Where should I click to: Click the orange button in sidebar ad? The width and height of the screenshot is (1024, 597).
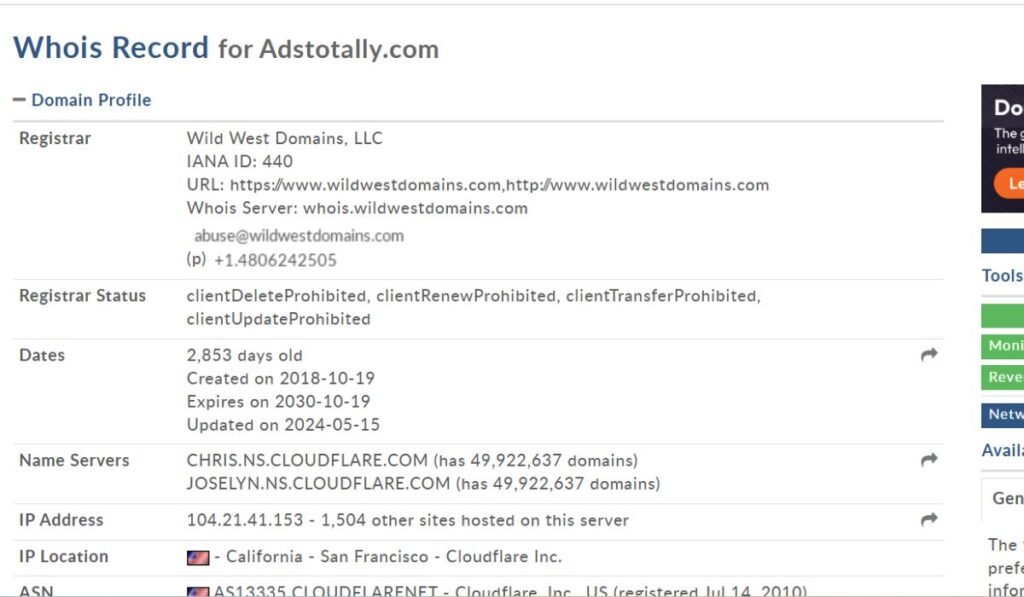[x=1009, y=184]
